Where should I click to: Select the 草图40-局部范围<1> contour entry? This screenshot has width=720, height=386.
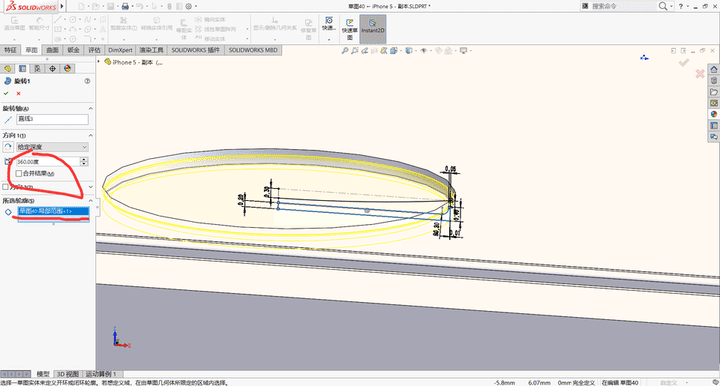coord(53,211)
